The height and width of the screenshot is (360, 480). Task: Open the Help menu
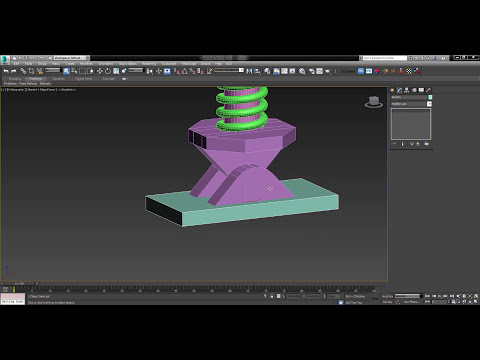pos(218,64)
